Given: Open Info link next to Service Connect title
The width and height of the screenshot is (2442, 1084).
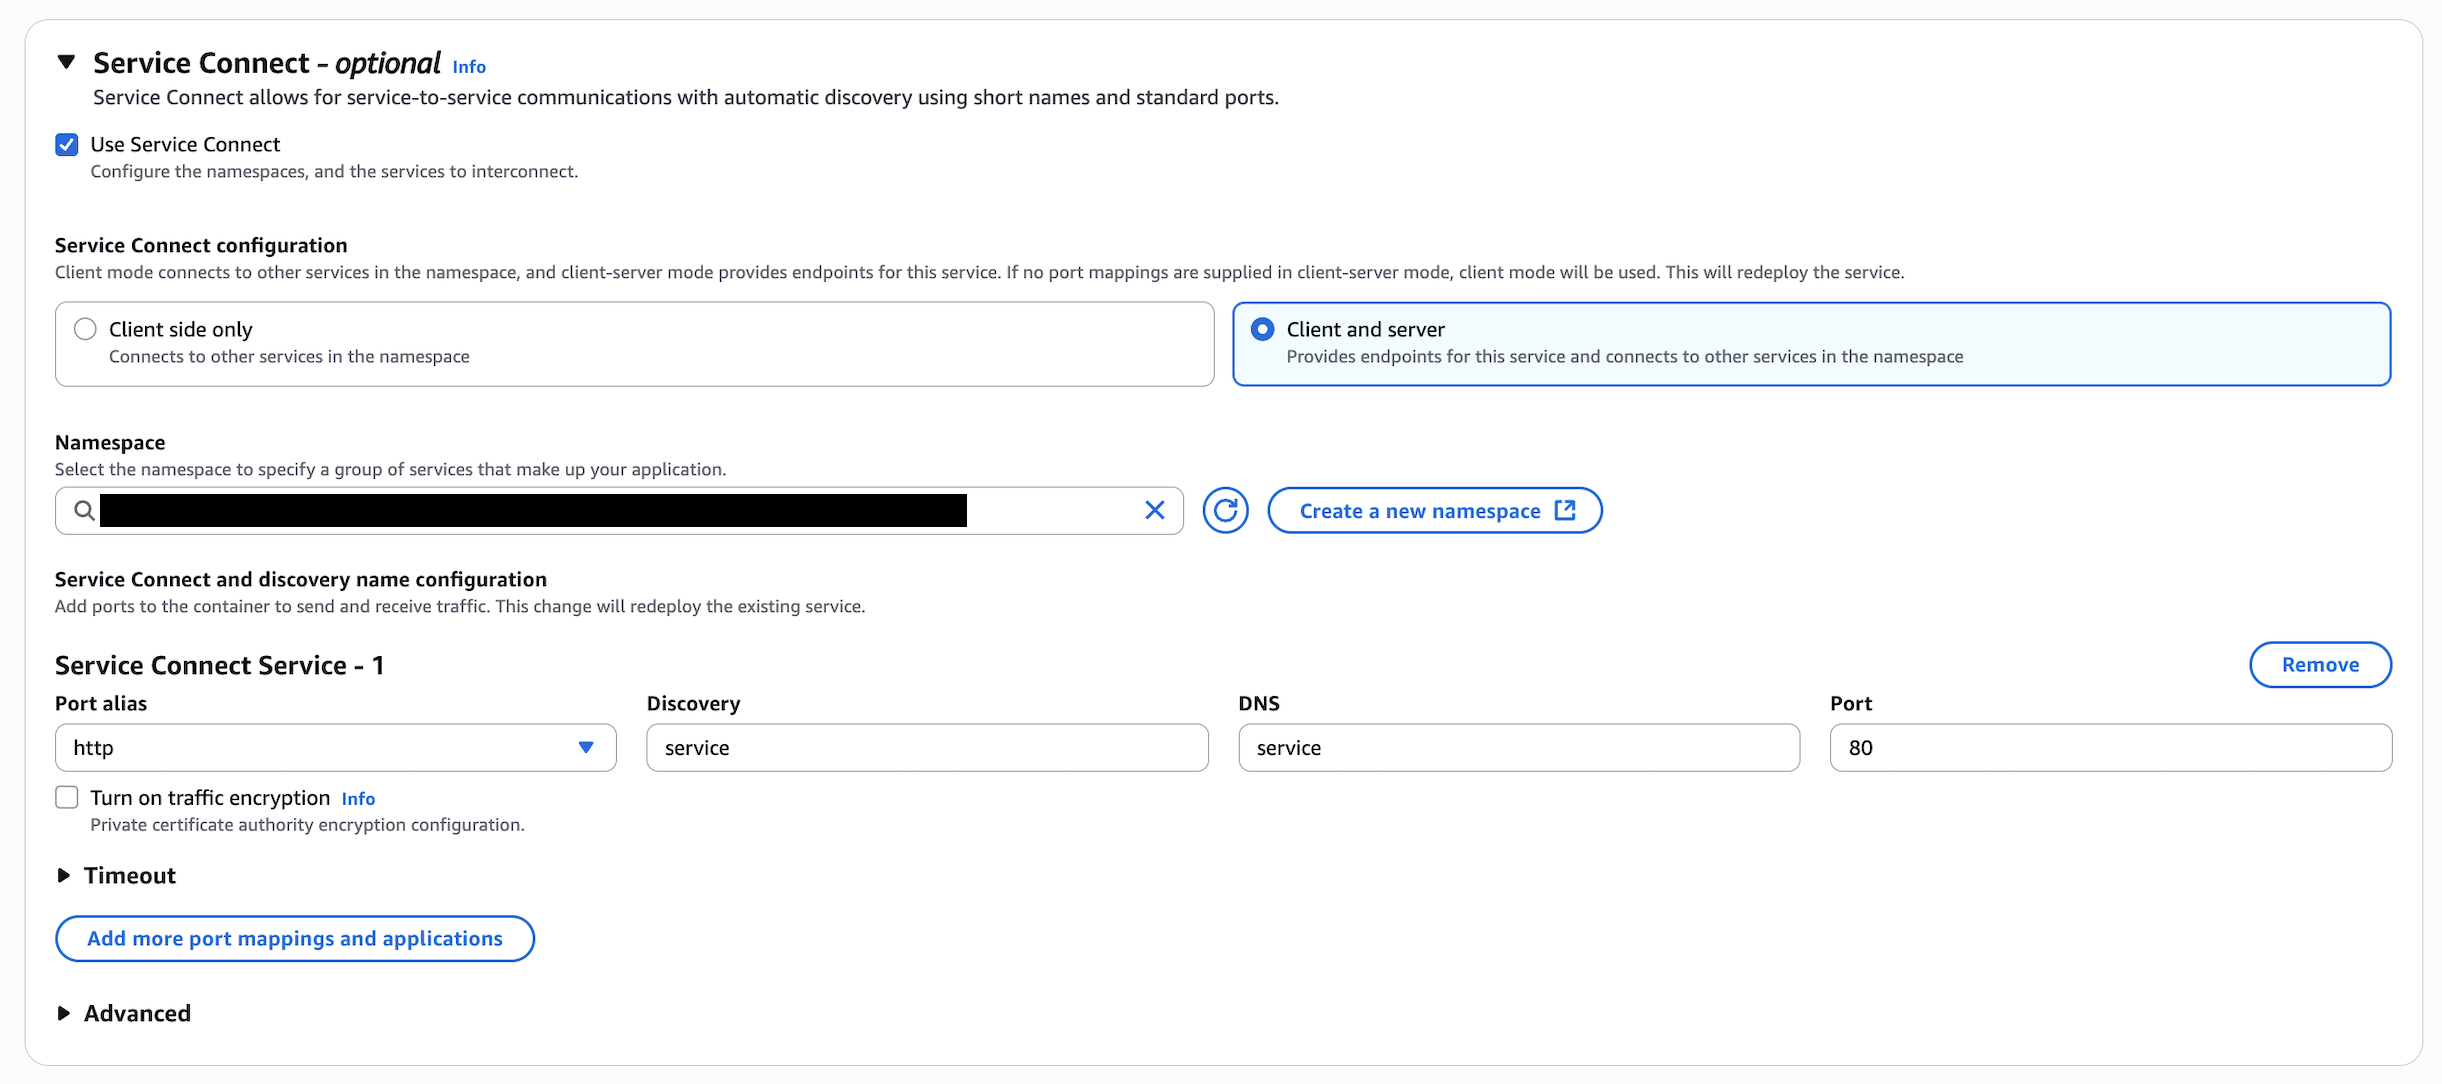Looking at the screenshot, I should 469,67.
